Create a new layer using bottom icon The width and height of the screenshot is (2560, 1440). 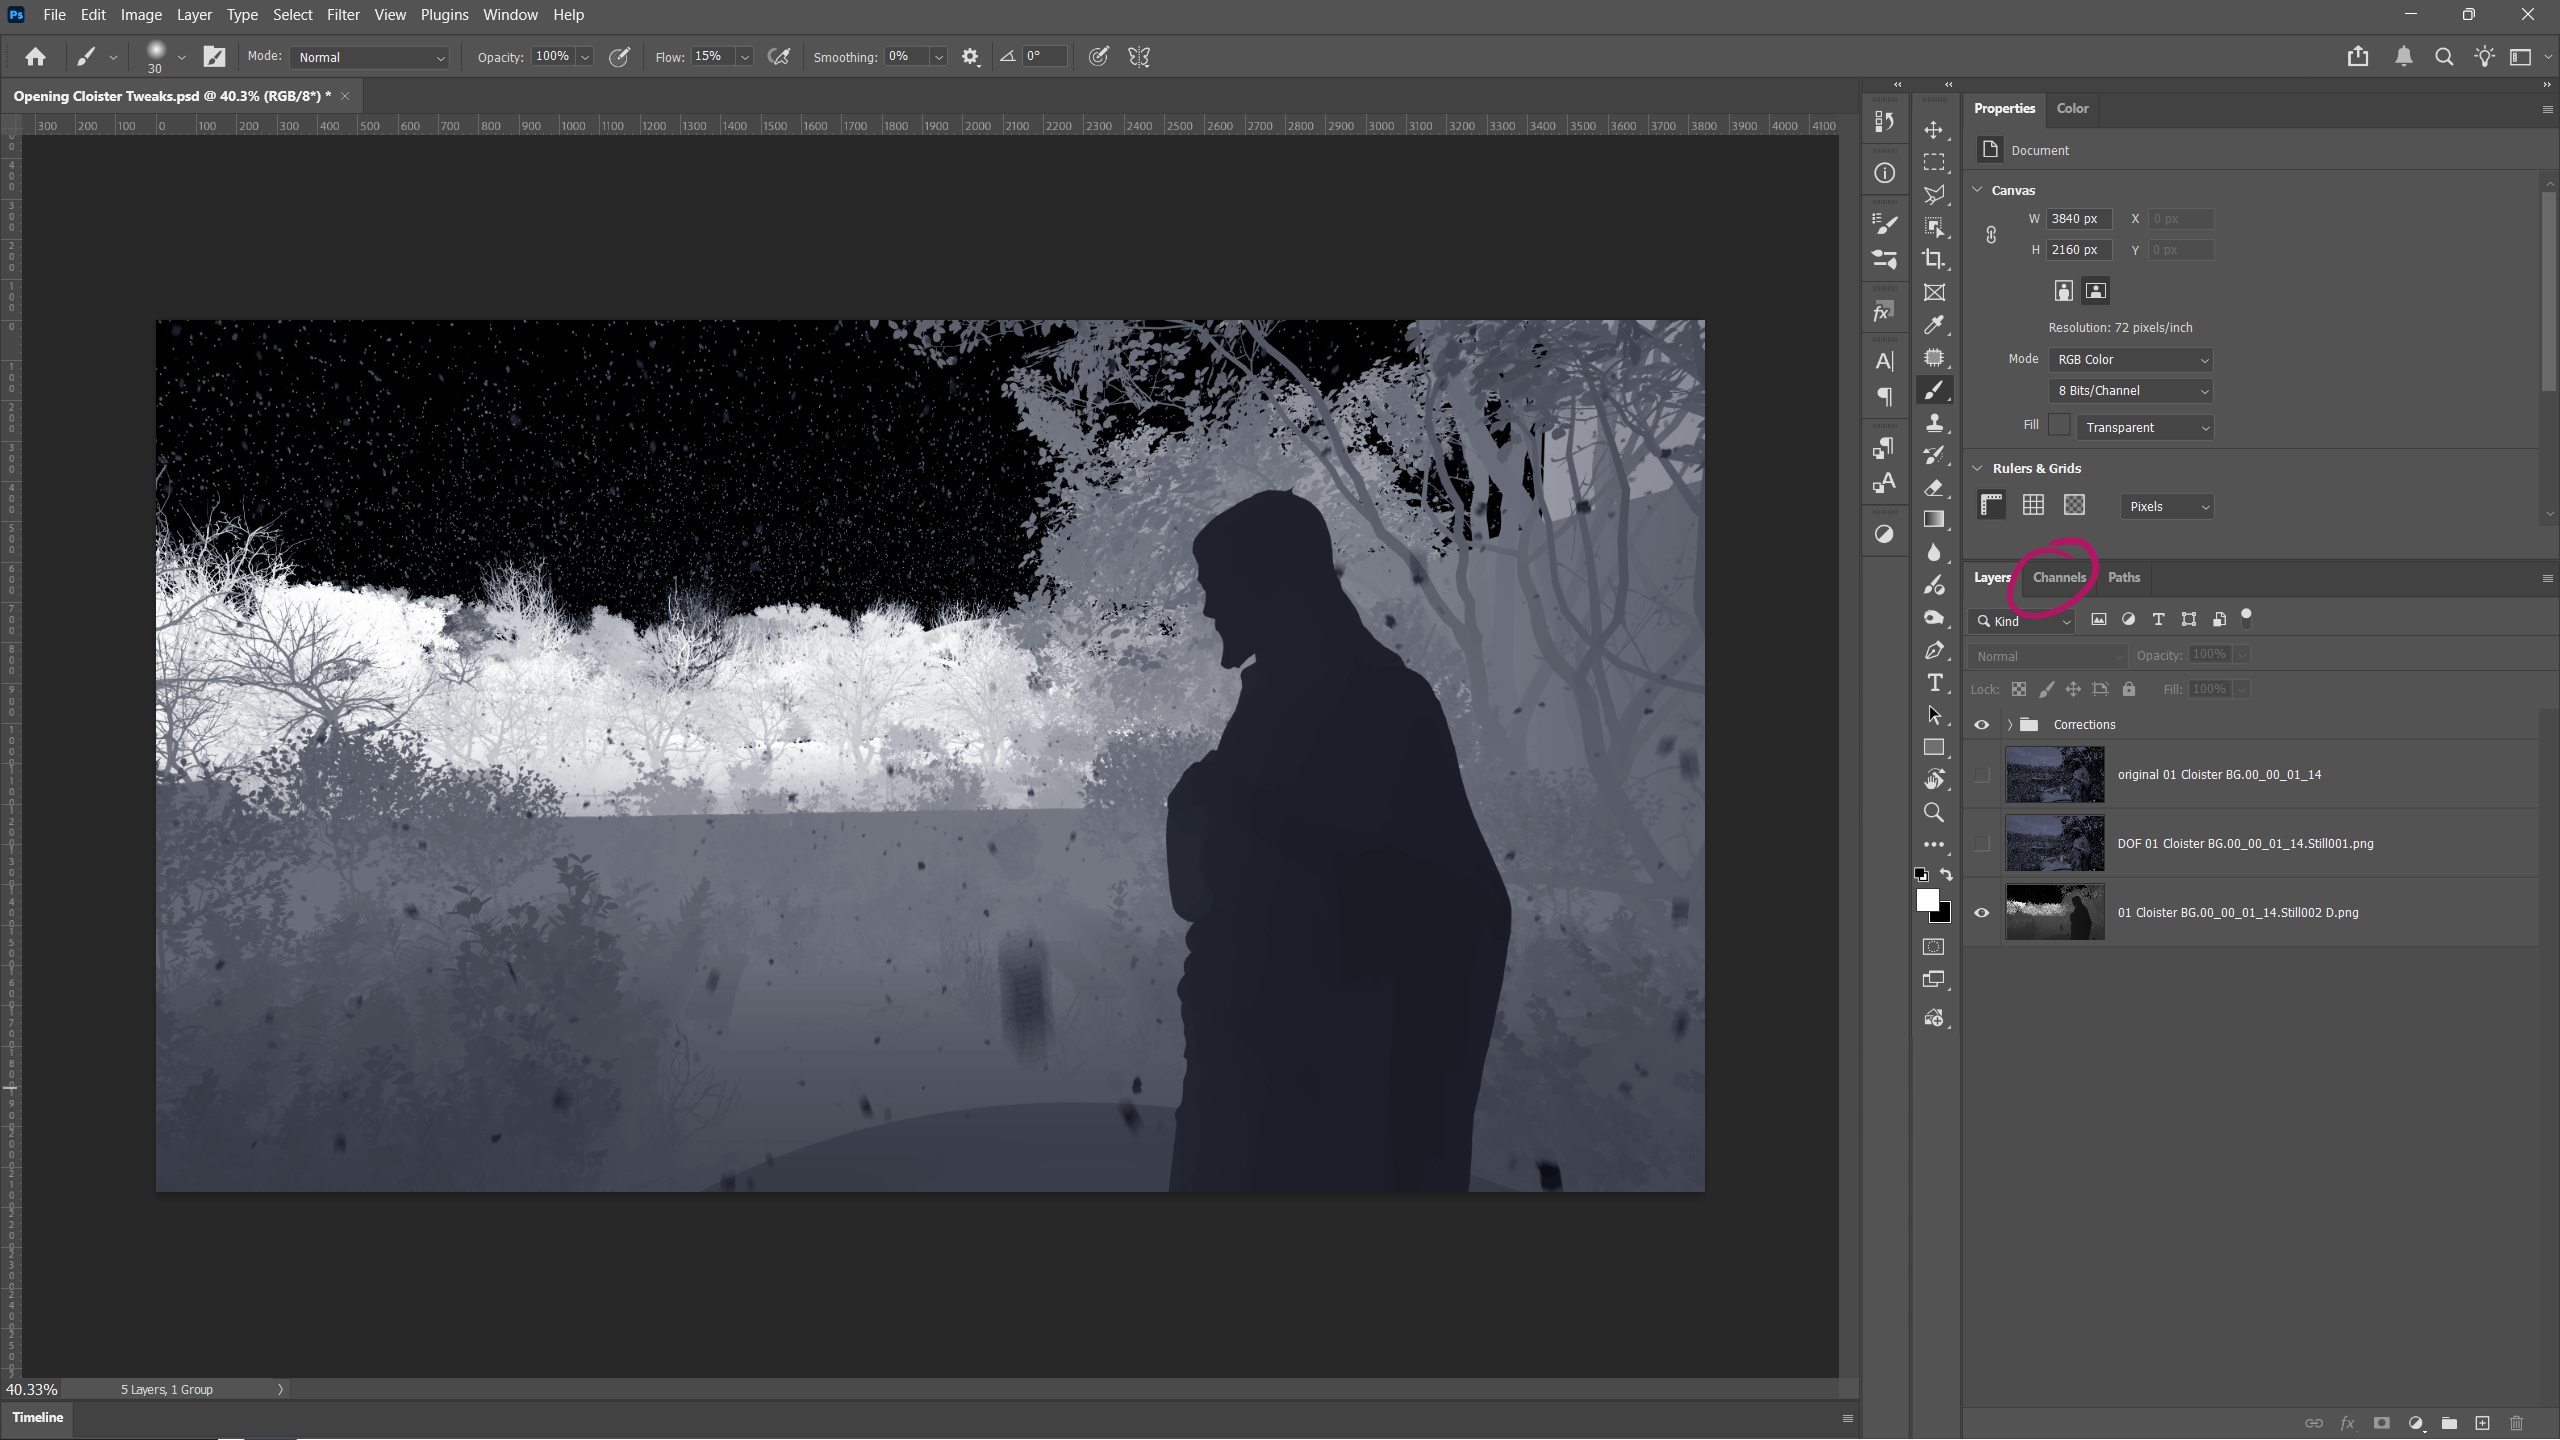(x=2482, y=1423)
